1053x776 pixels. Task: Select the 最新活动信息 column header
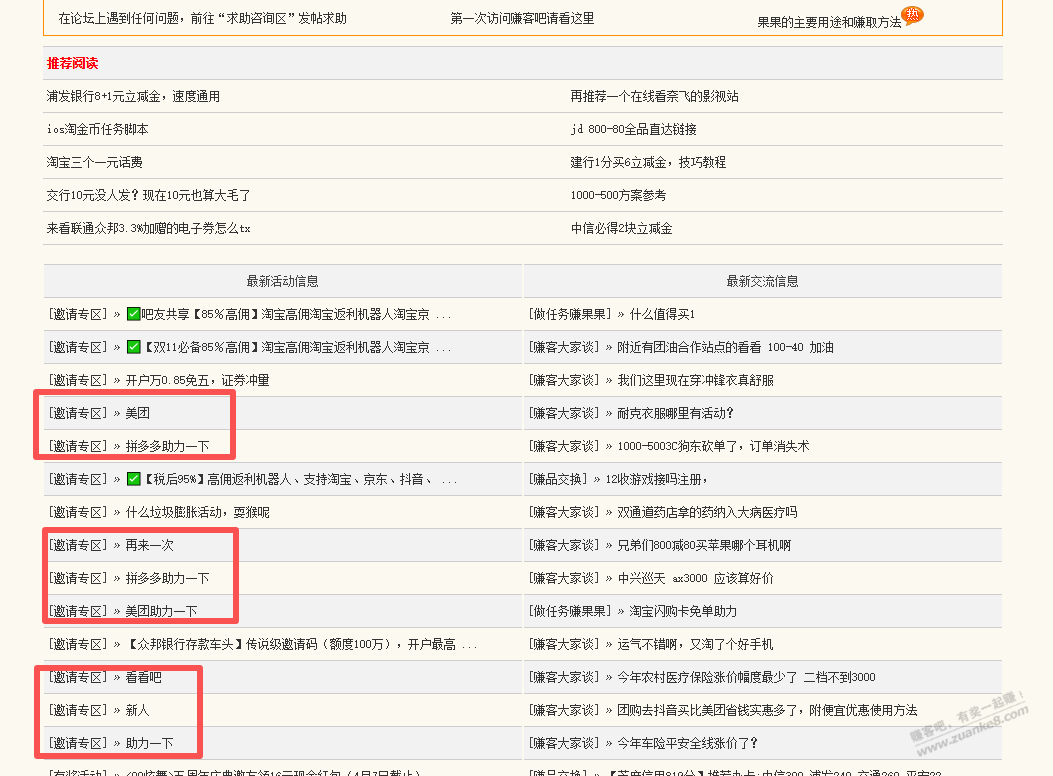tap(282, 281)
